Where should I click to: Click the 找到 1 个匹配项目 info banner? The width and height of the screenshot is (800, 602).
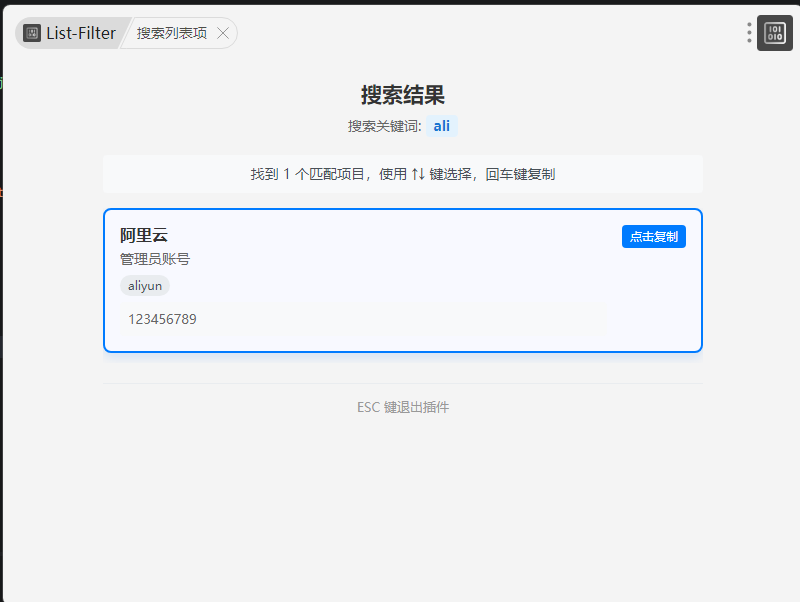click(x=403, y=174)
